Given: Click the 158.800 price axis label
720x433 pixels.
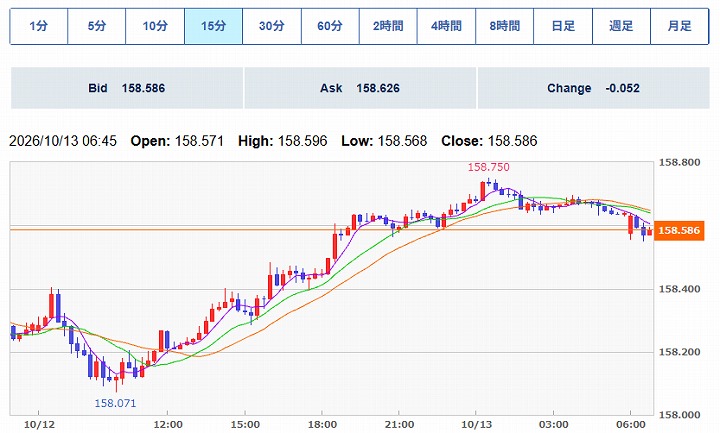Looking at the screenshot, I should coord(680,163).
